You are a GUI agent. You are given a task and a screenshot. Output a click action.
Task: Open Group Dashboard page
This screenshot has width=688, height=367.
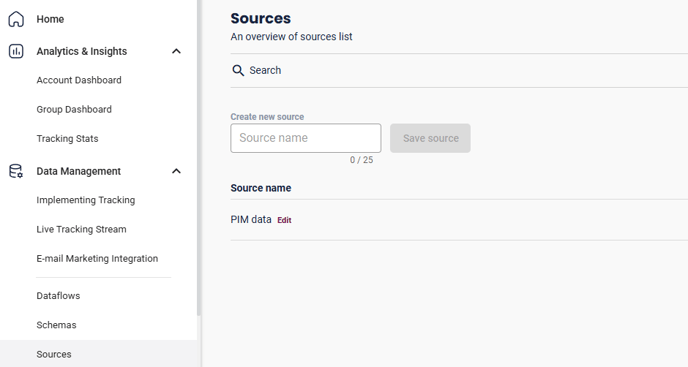click(74, 109)
